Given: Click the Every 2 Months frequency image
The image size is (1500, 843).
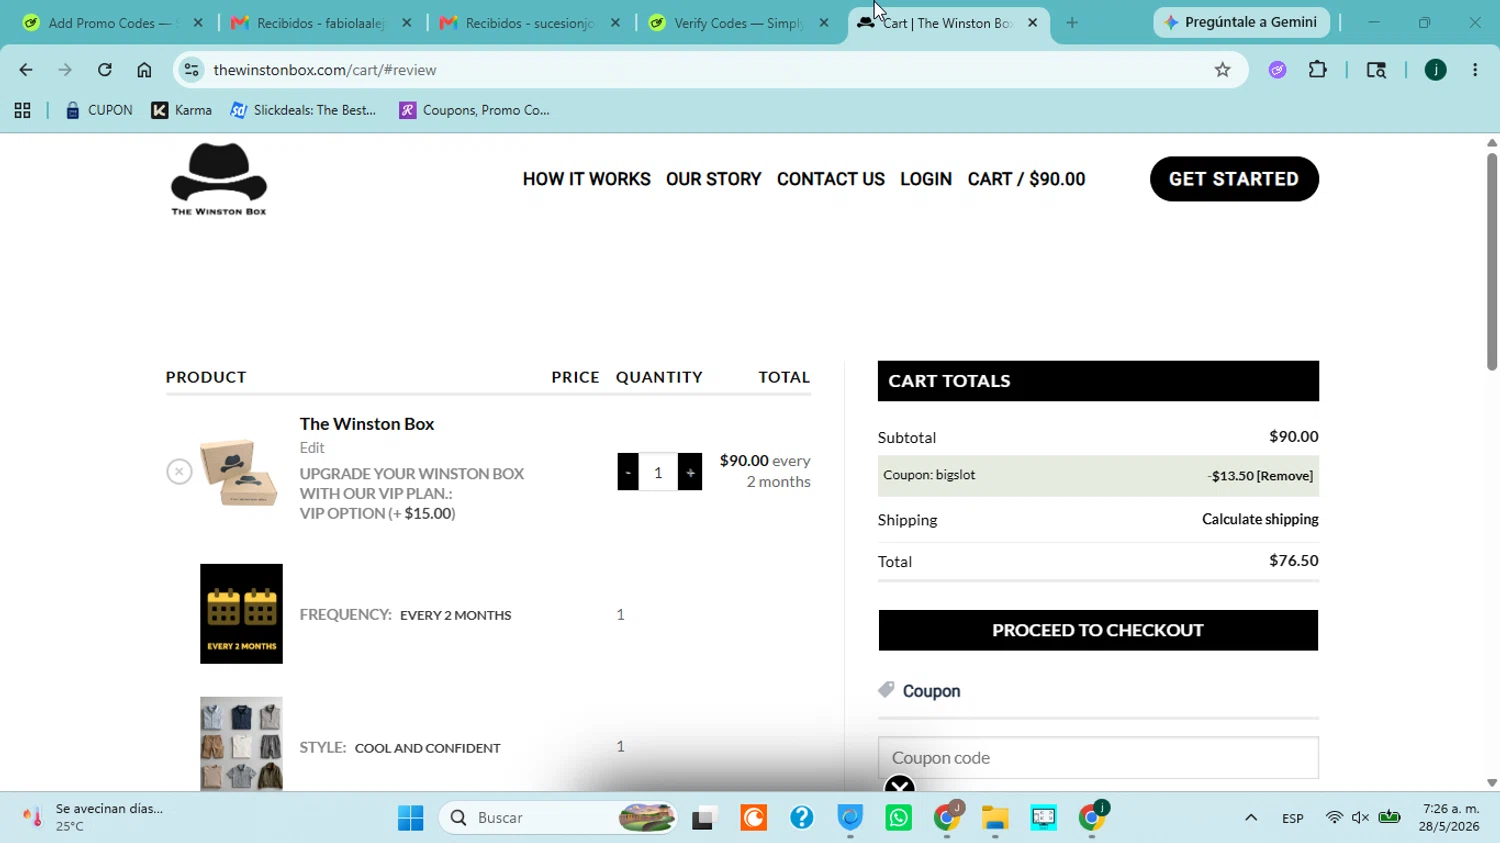Looking at the screenshot, I should pos(241,614).
